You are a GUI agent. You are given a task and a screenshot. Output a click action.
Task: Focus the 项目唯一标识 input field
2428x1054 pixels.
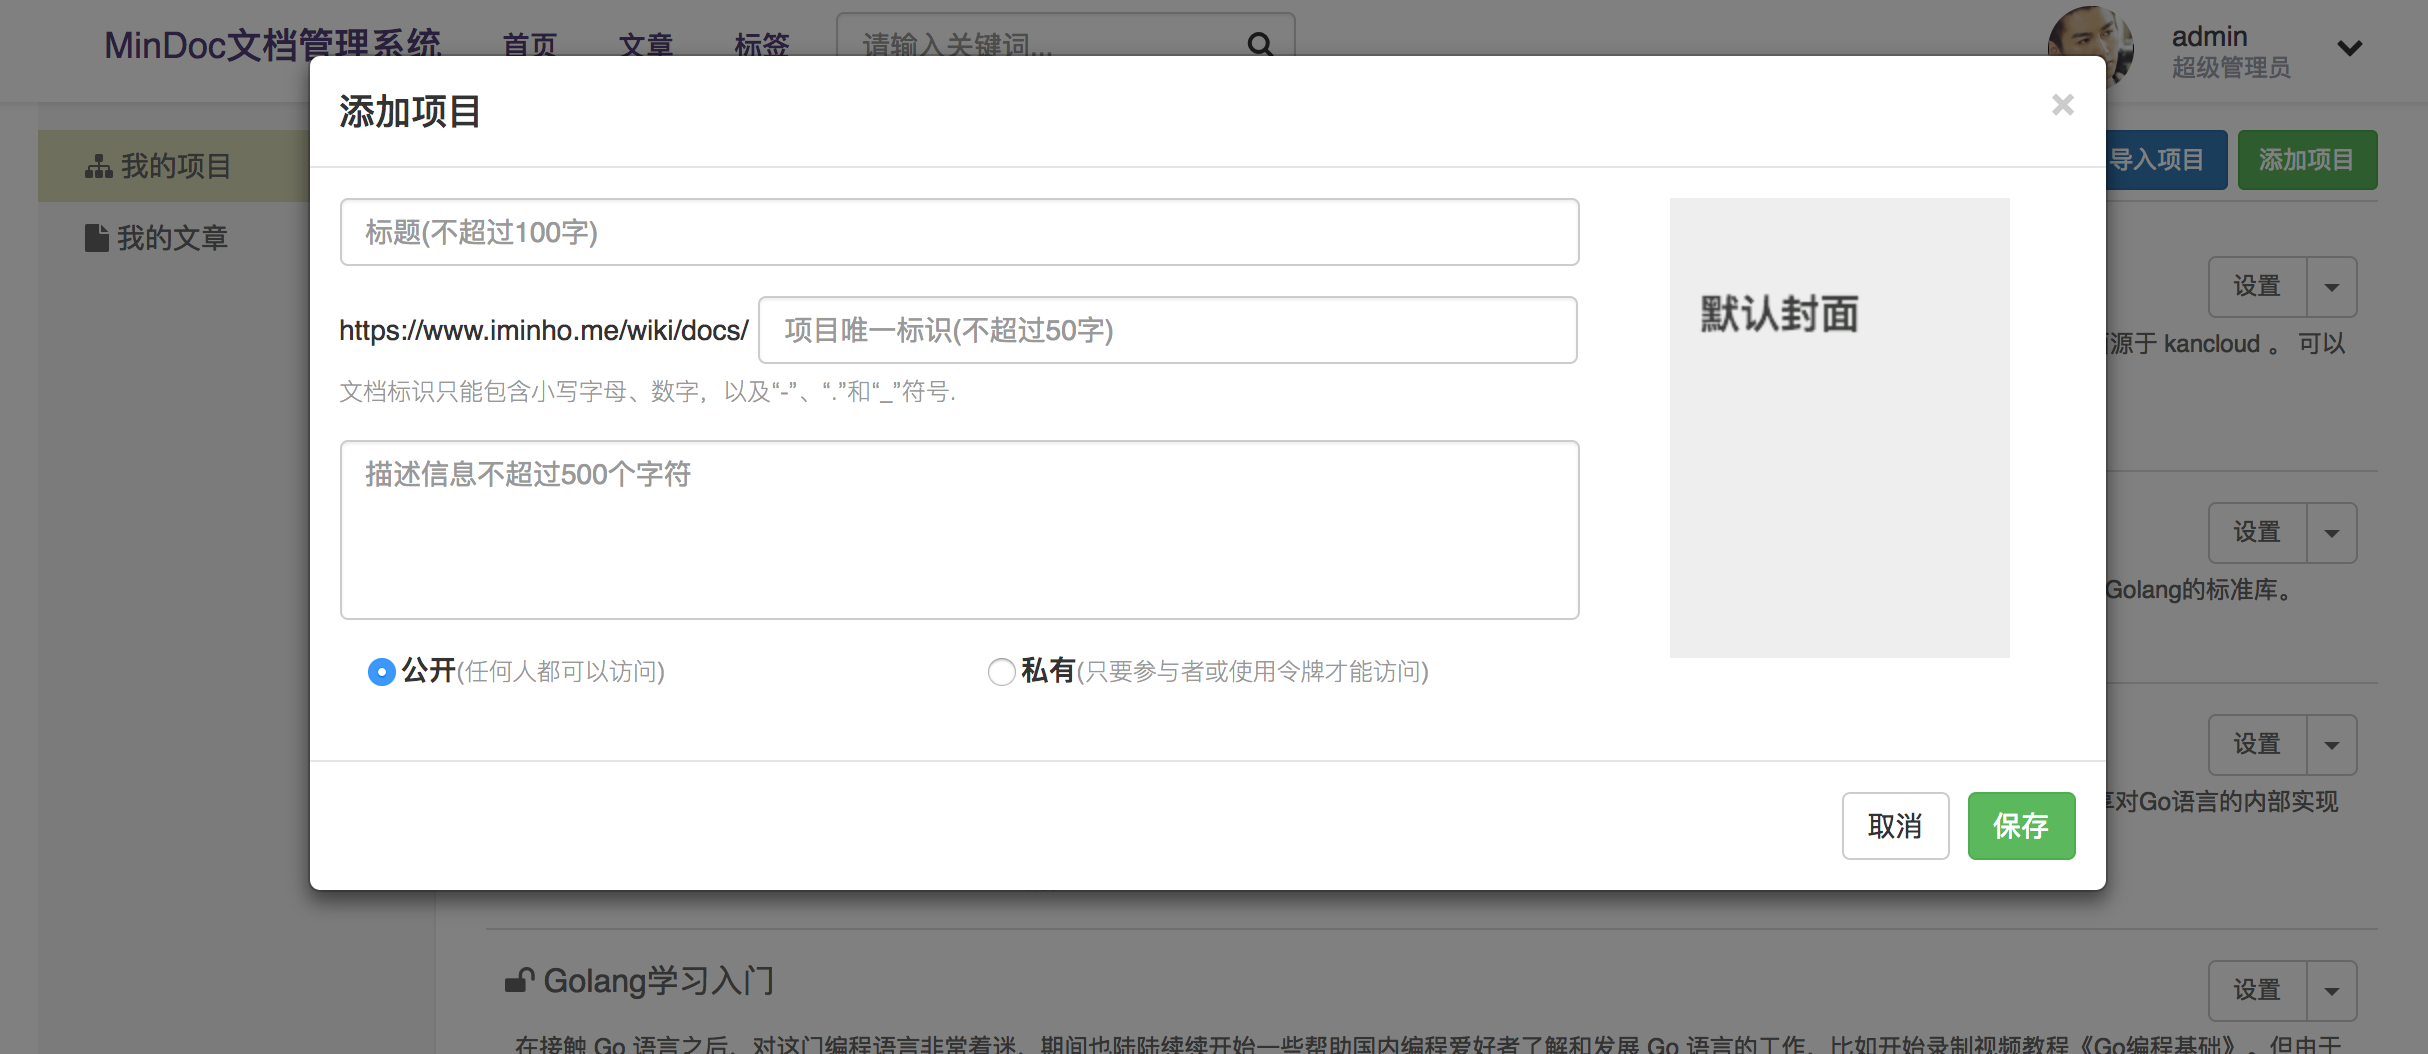1167,330
